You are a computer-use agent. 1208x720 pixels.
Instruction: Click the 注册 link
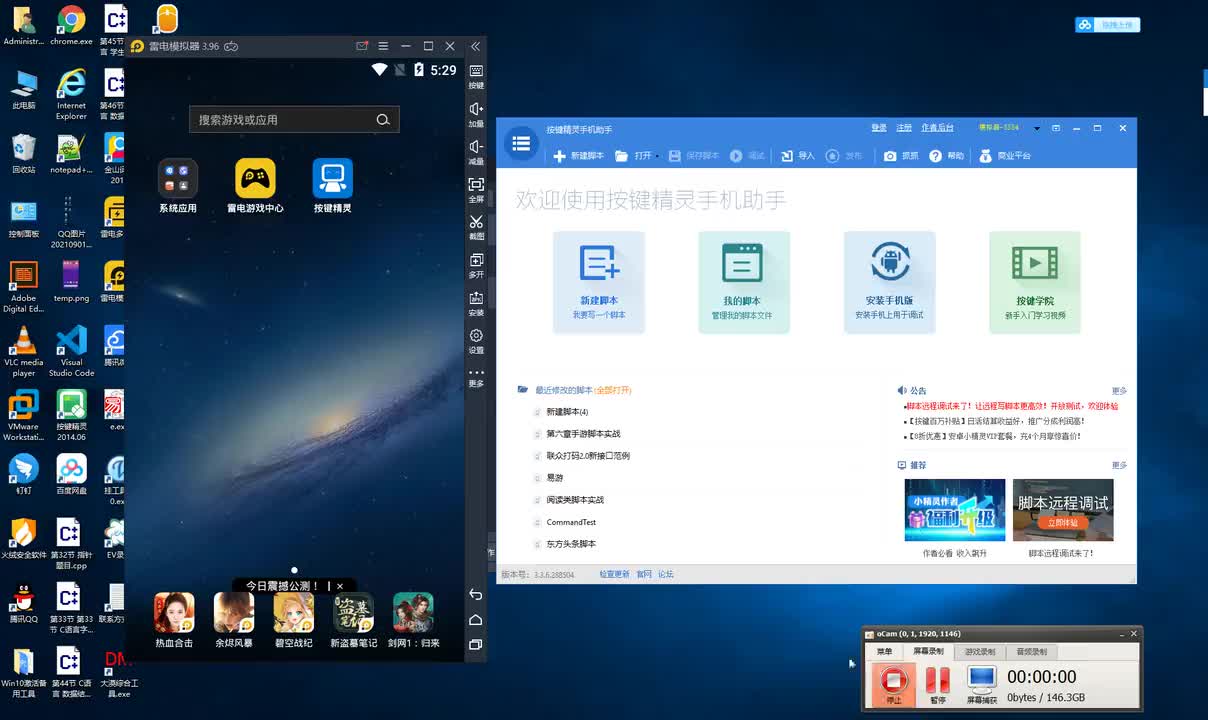904,128
